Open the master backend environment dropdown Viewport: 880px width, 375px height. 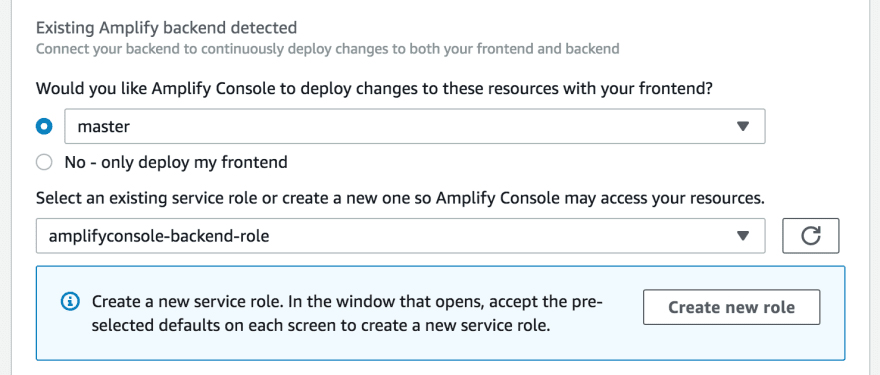point(415,126)
